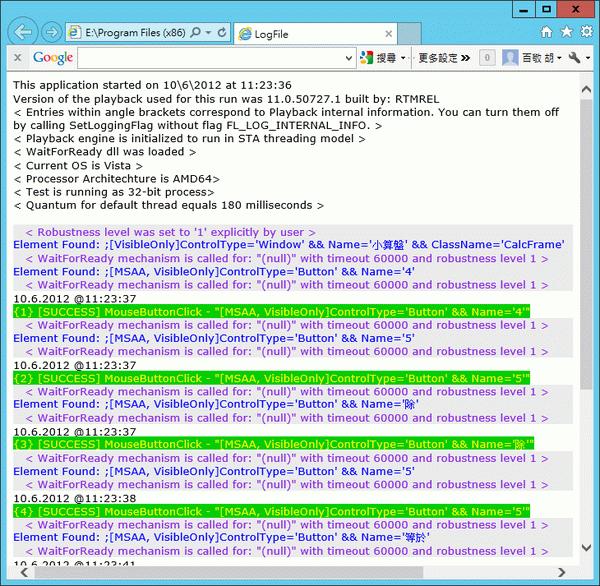Click the {1} [SUCCESS] MouseButtonClick Name='4' line
The height and width of the screenshot is (586, 600).
click(271, 312)
